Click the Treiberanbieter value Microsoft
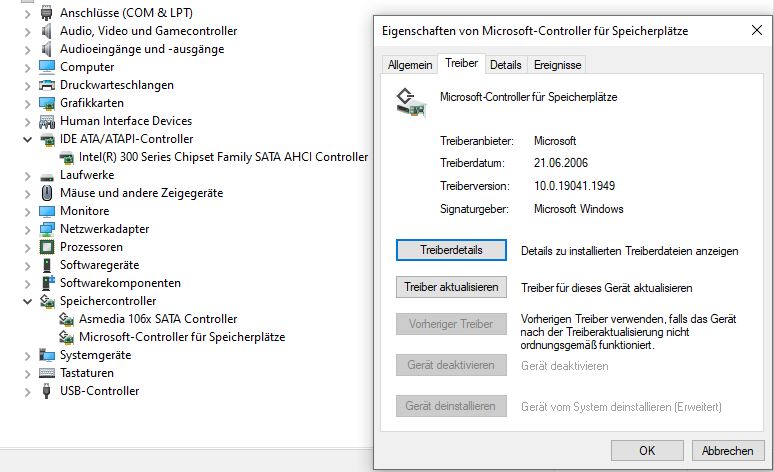 [x=555, y=141]
